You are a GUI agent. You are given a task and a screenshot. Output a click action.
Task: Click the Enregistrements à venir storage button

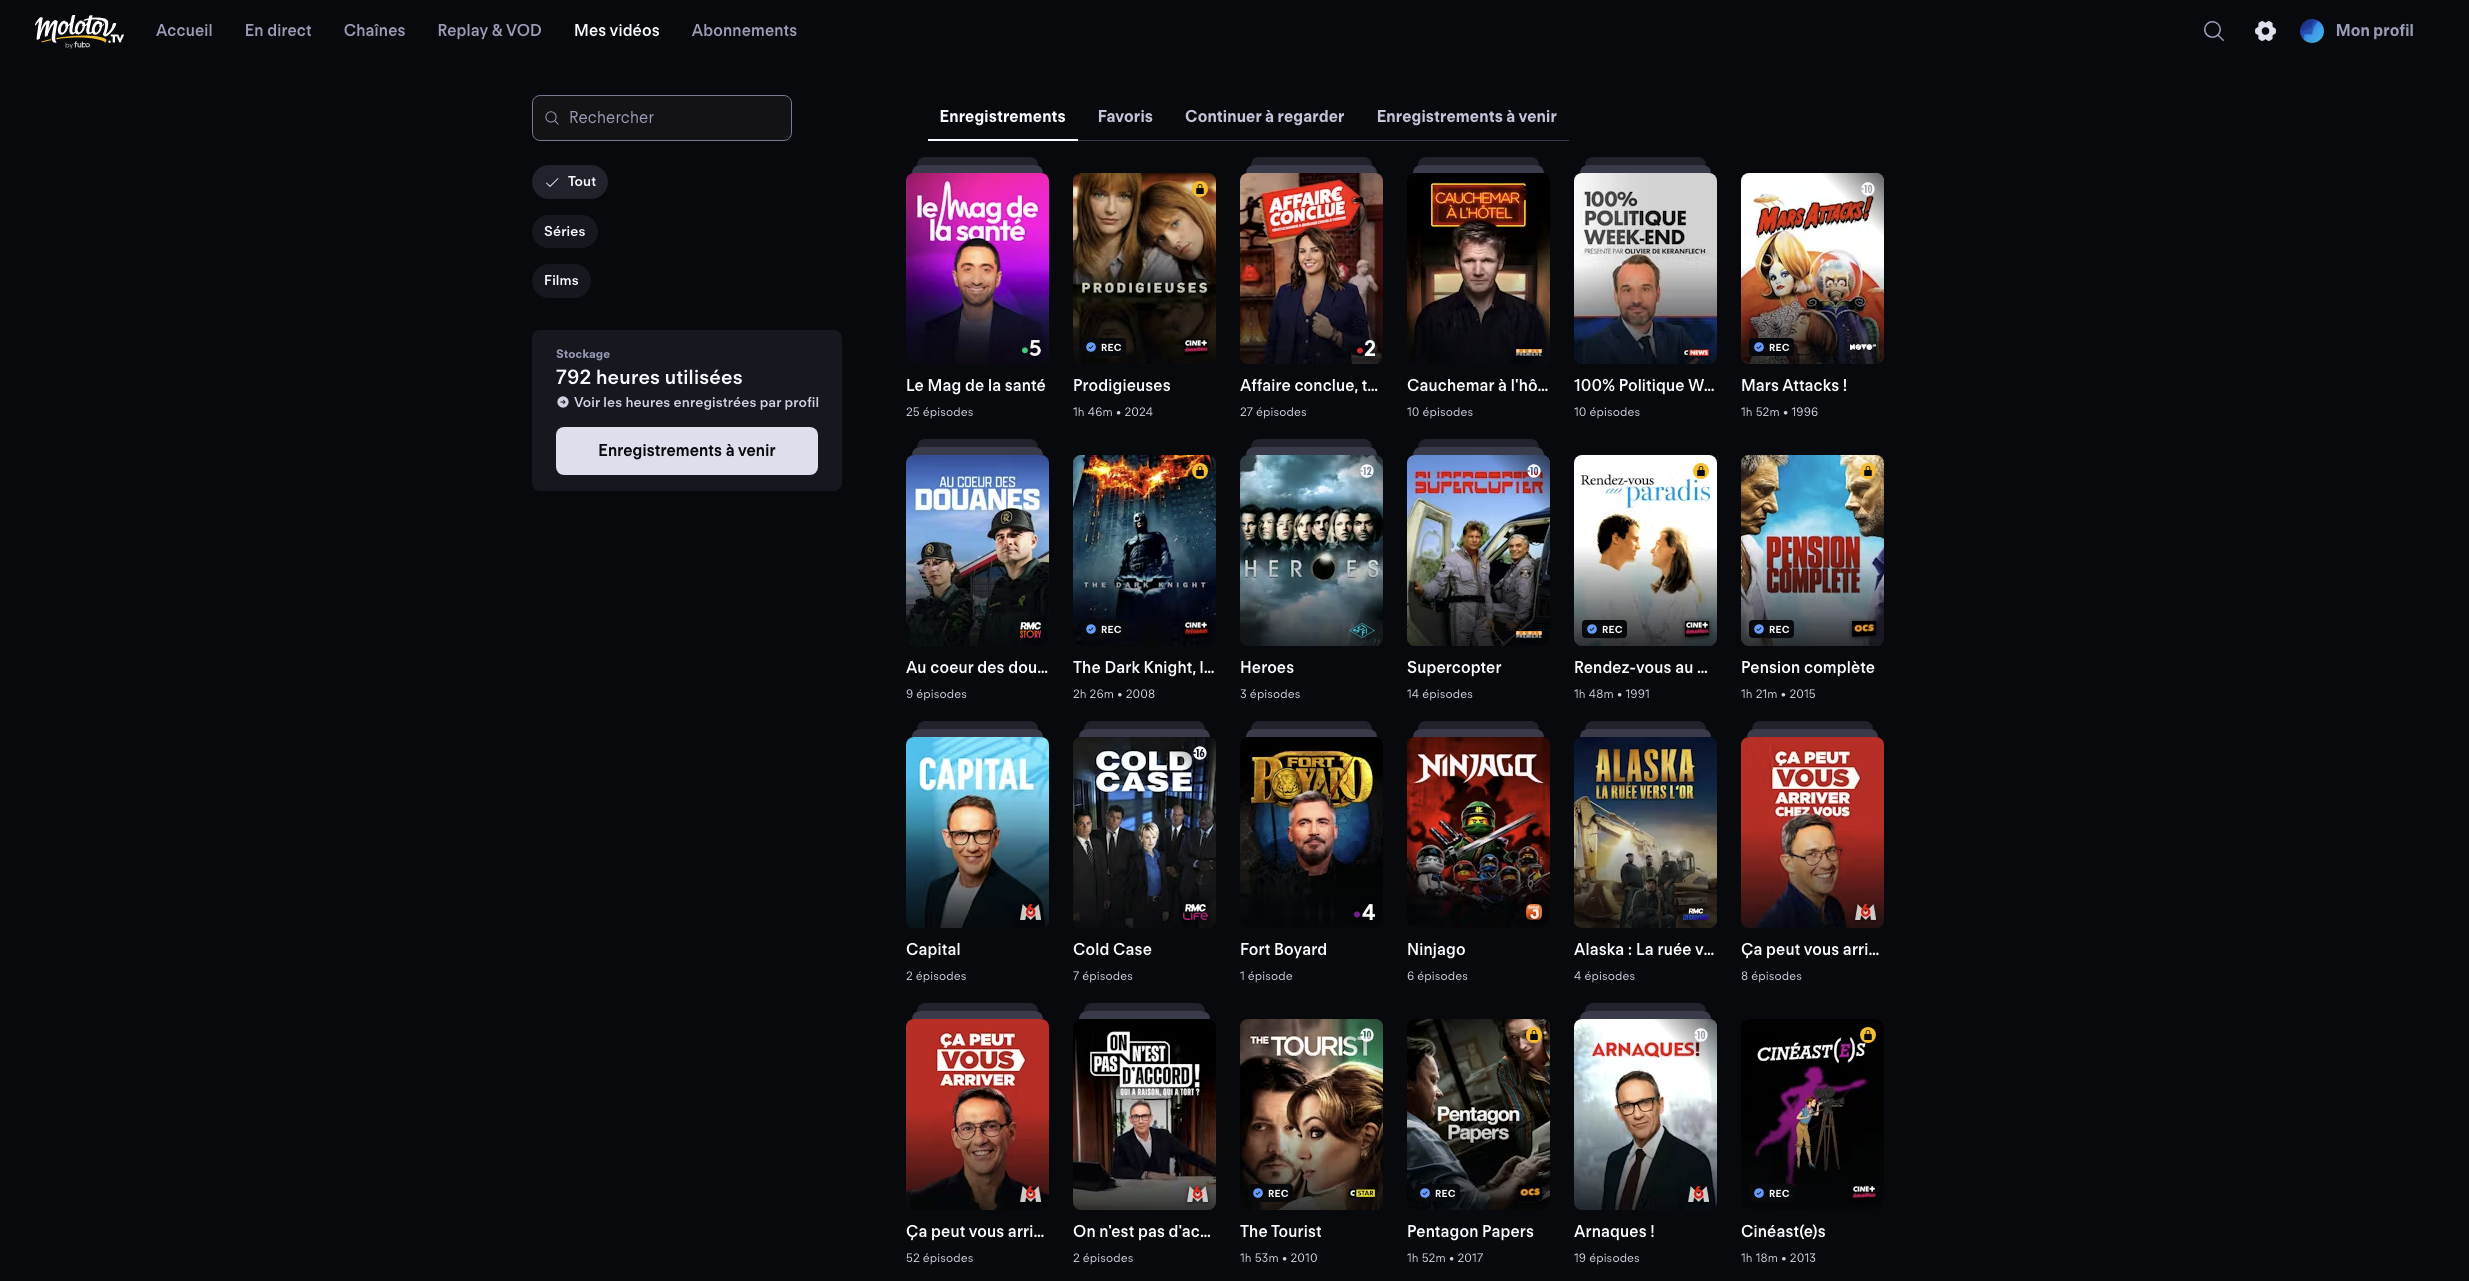point(687,451)
